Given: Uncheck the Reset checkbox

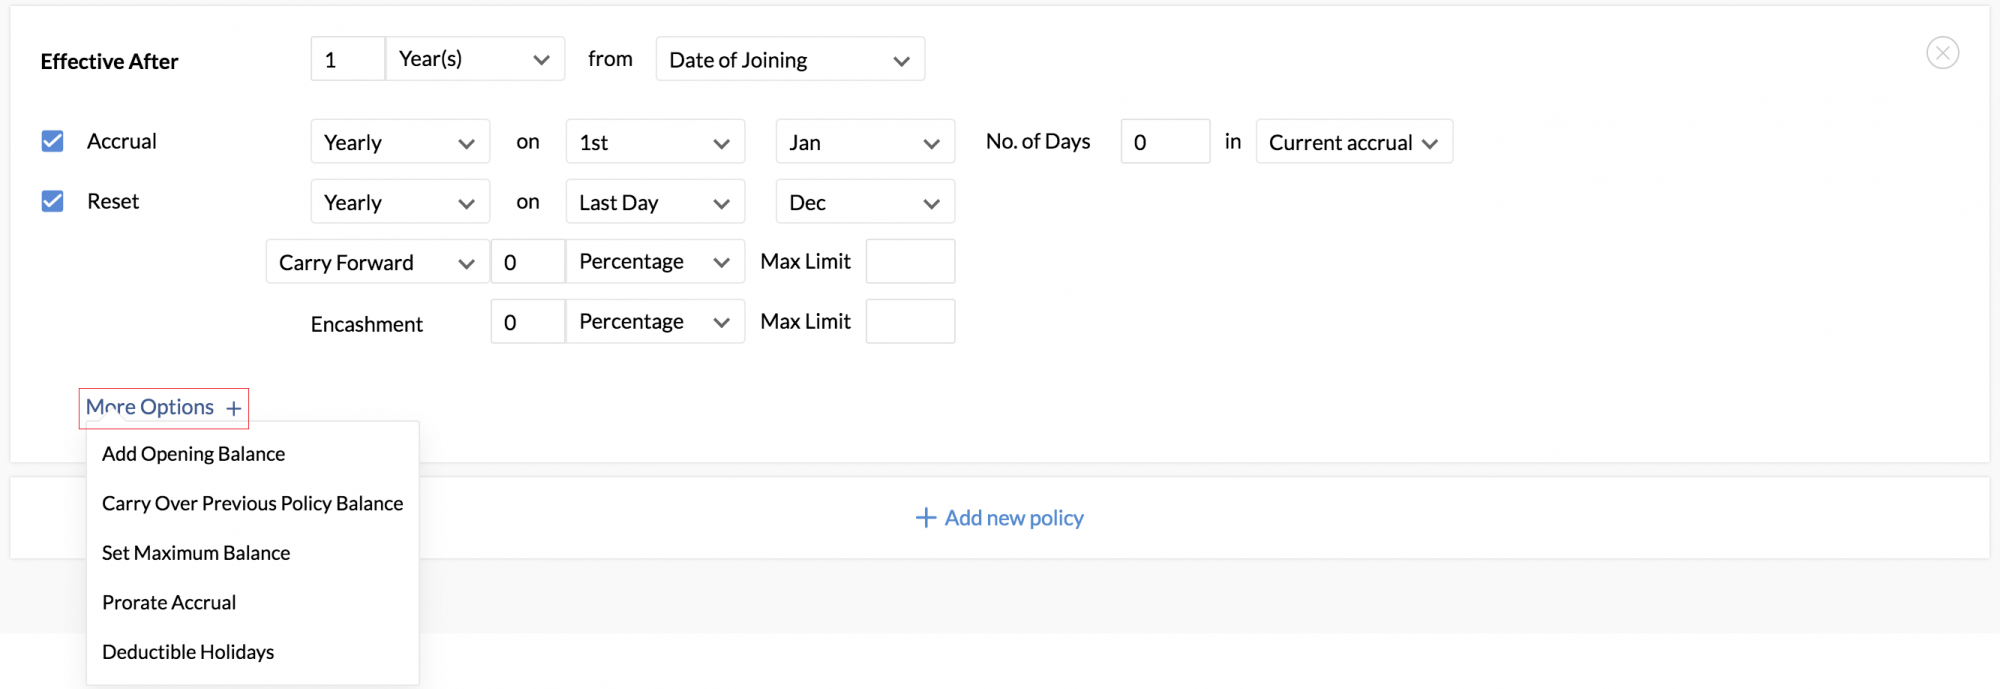Looking at the screenshot, I should [53, 201].
